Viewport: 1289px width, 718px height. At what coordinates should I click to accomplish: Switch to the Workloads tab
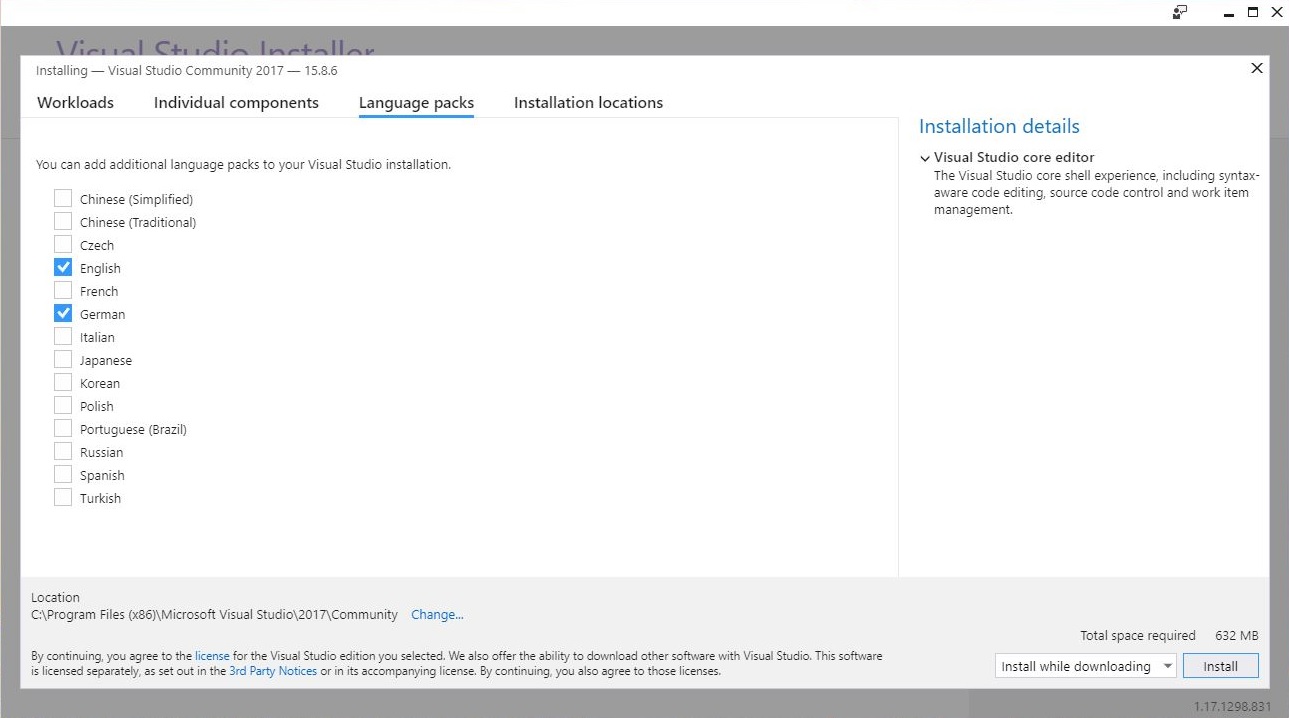[x=76, y=102]
